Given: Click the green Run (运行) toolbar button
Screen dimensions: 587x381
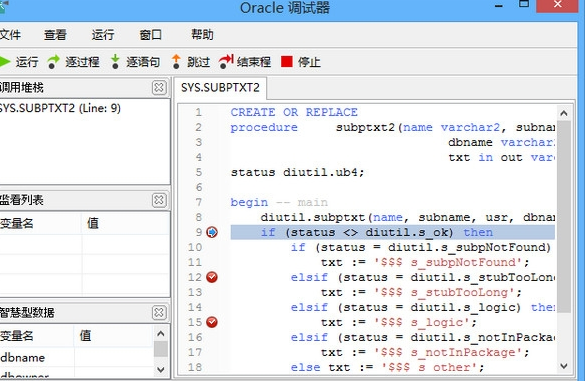Looking at the screenshot, I should (19, 62).
